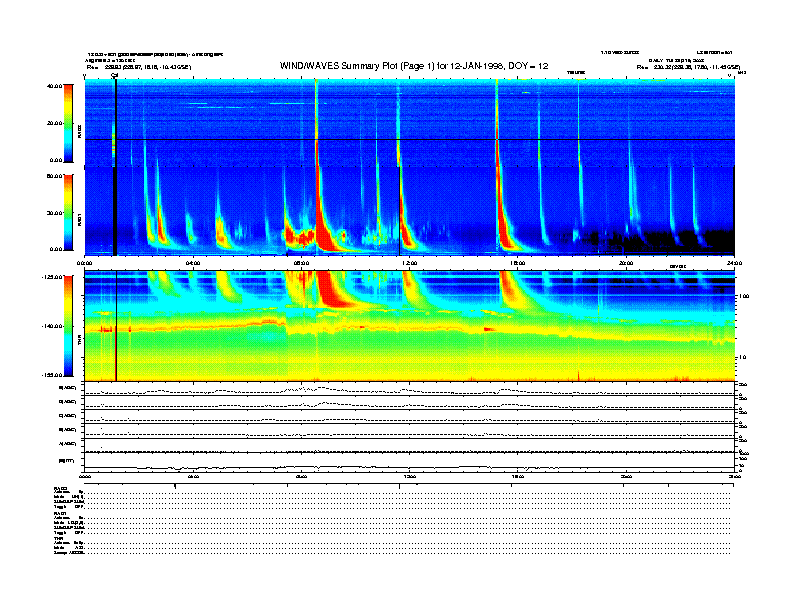792x612 pixels.
Task: Click 24:00 tick label under RAD1 spectrogram
Action: (x=734, y=263)
